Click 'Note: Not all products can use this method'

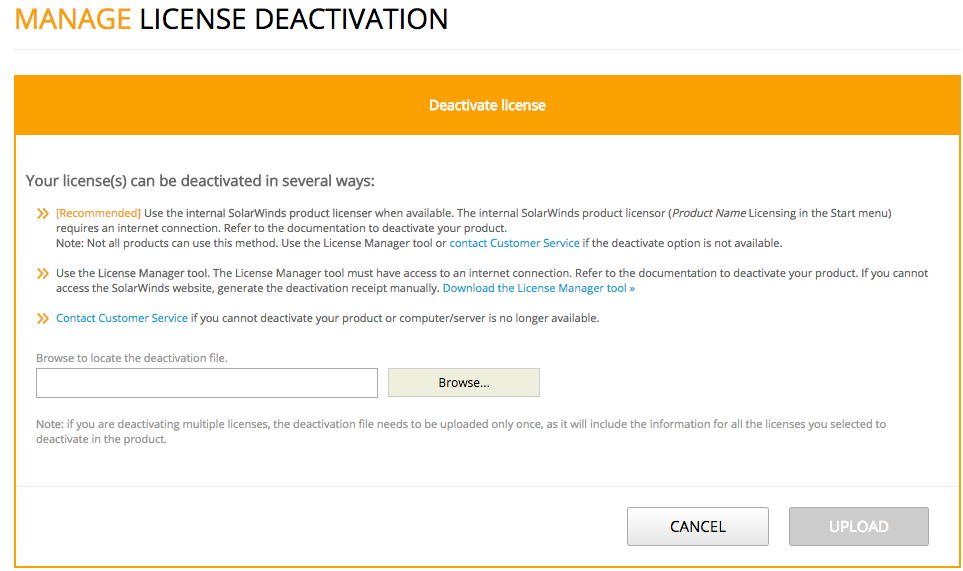167,243
